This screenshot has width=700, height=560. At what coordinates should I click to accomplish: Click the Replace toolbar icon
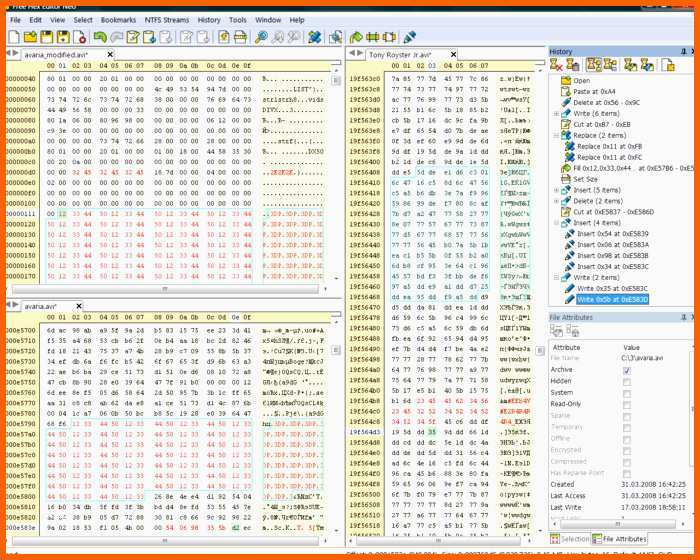point(315,37)
